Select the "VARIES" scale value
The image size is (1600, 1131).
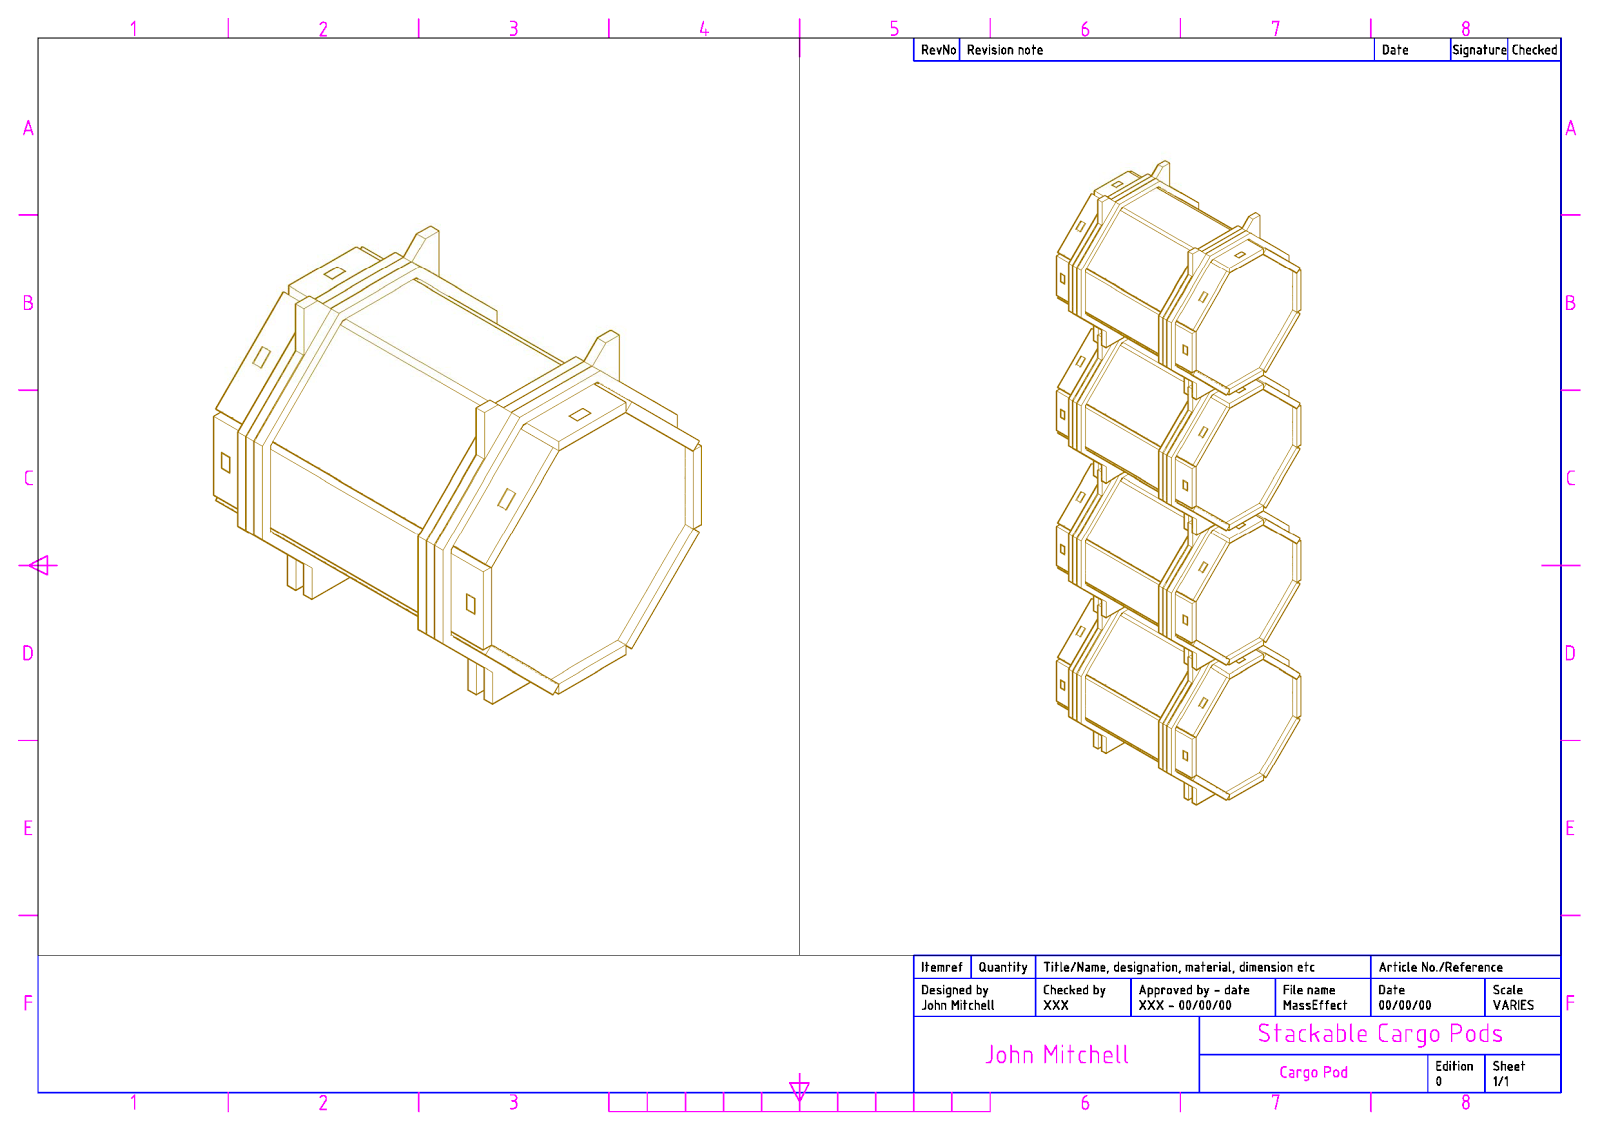(x=1513, y=1005)
